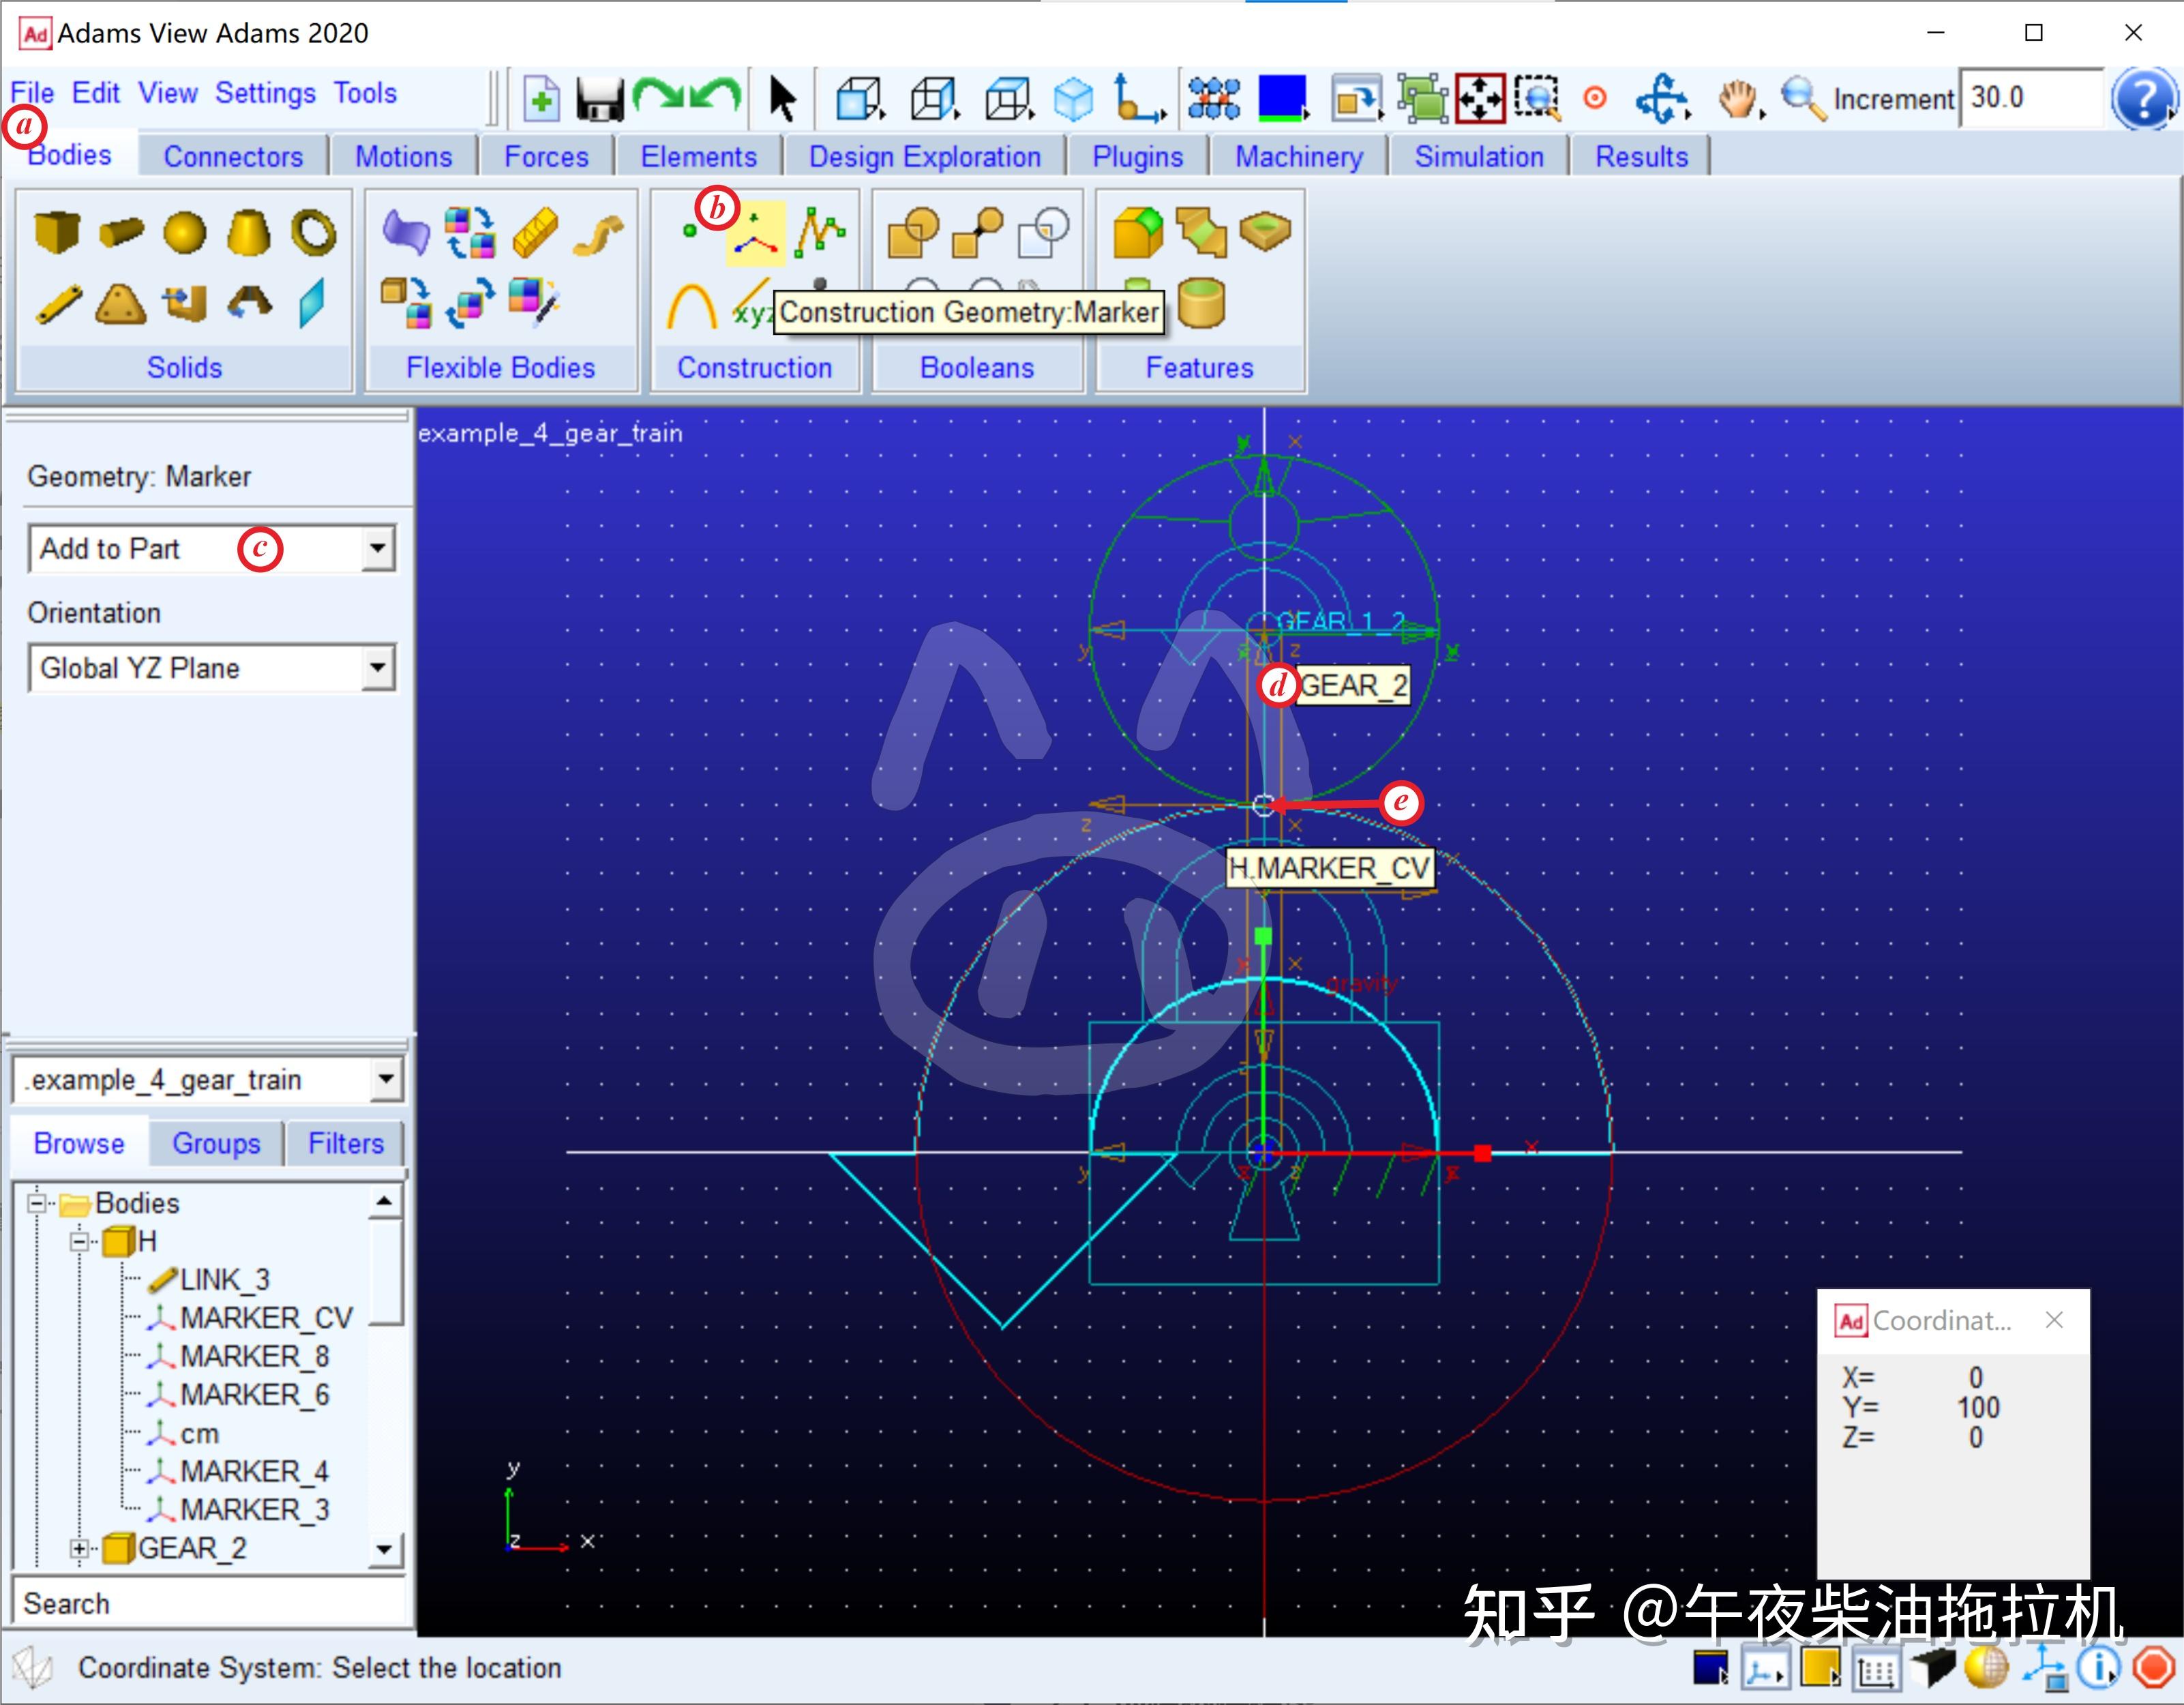Choose the Link solid tool

(x=58, y=305)
